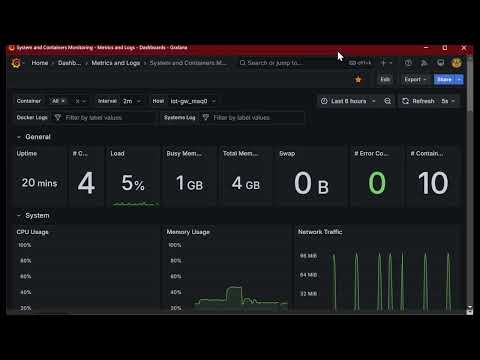Click the blue Share button
The height and width of the screenshot is (360, 480).
[x=445, y=80]
